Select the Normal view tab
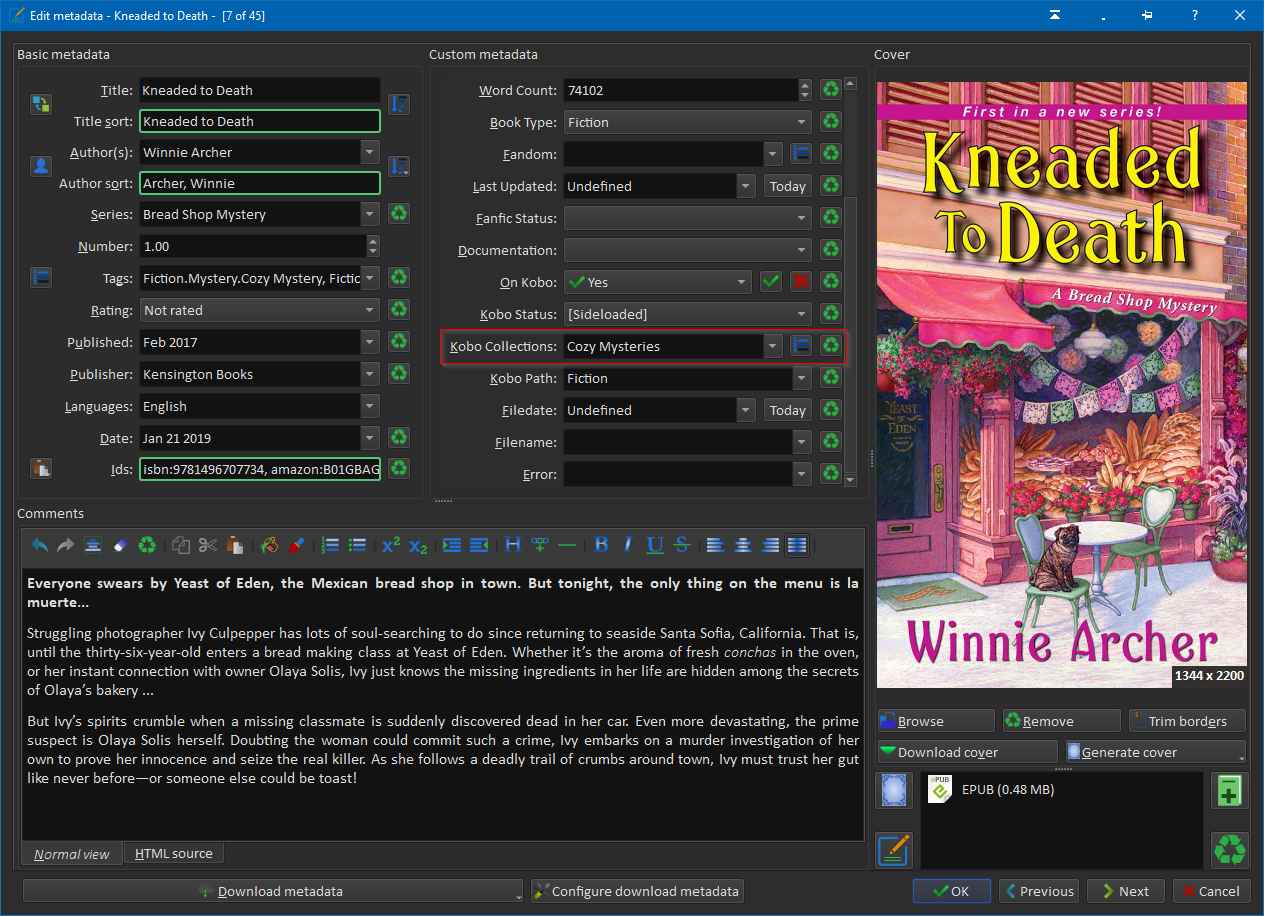This screenshot has width=1264, height=916. [72, 854]
